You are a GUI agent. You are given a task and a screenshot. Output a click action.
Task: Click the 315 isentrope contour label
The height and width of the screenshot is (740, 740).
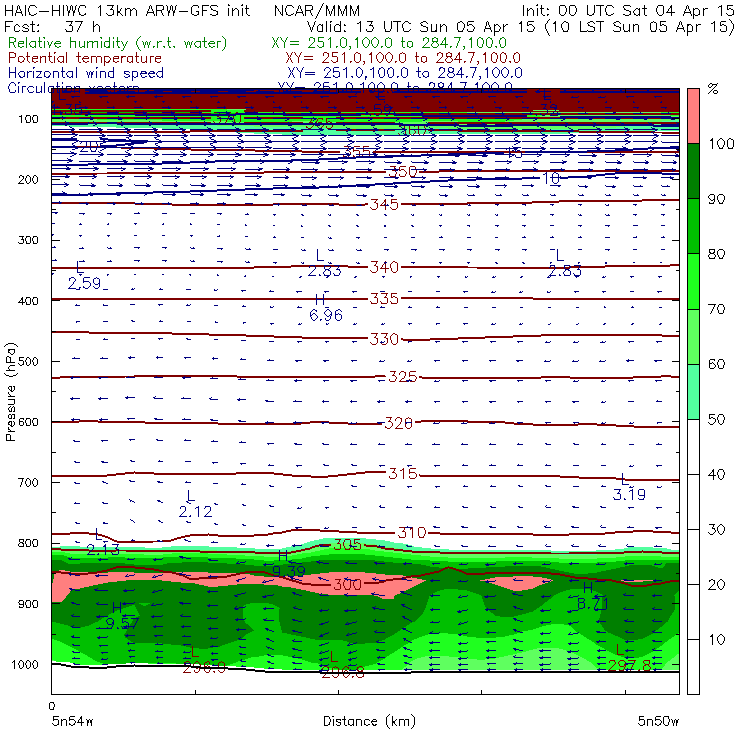pos(403,473)
